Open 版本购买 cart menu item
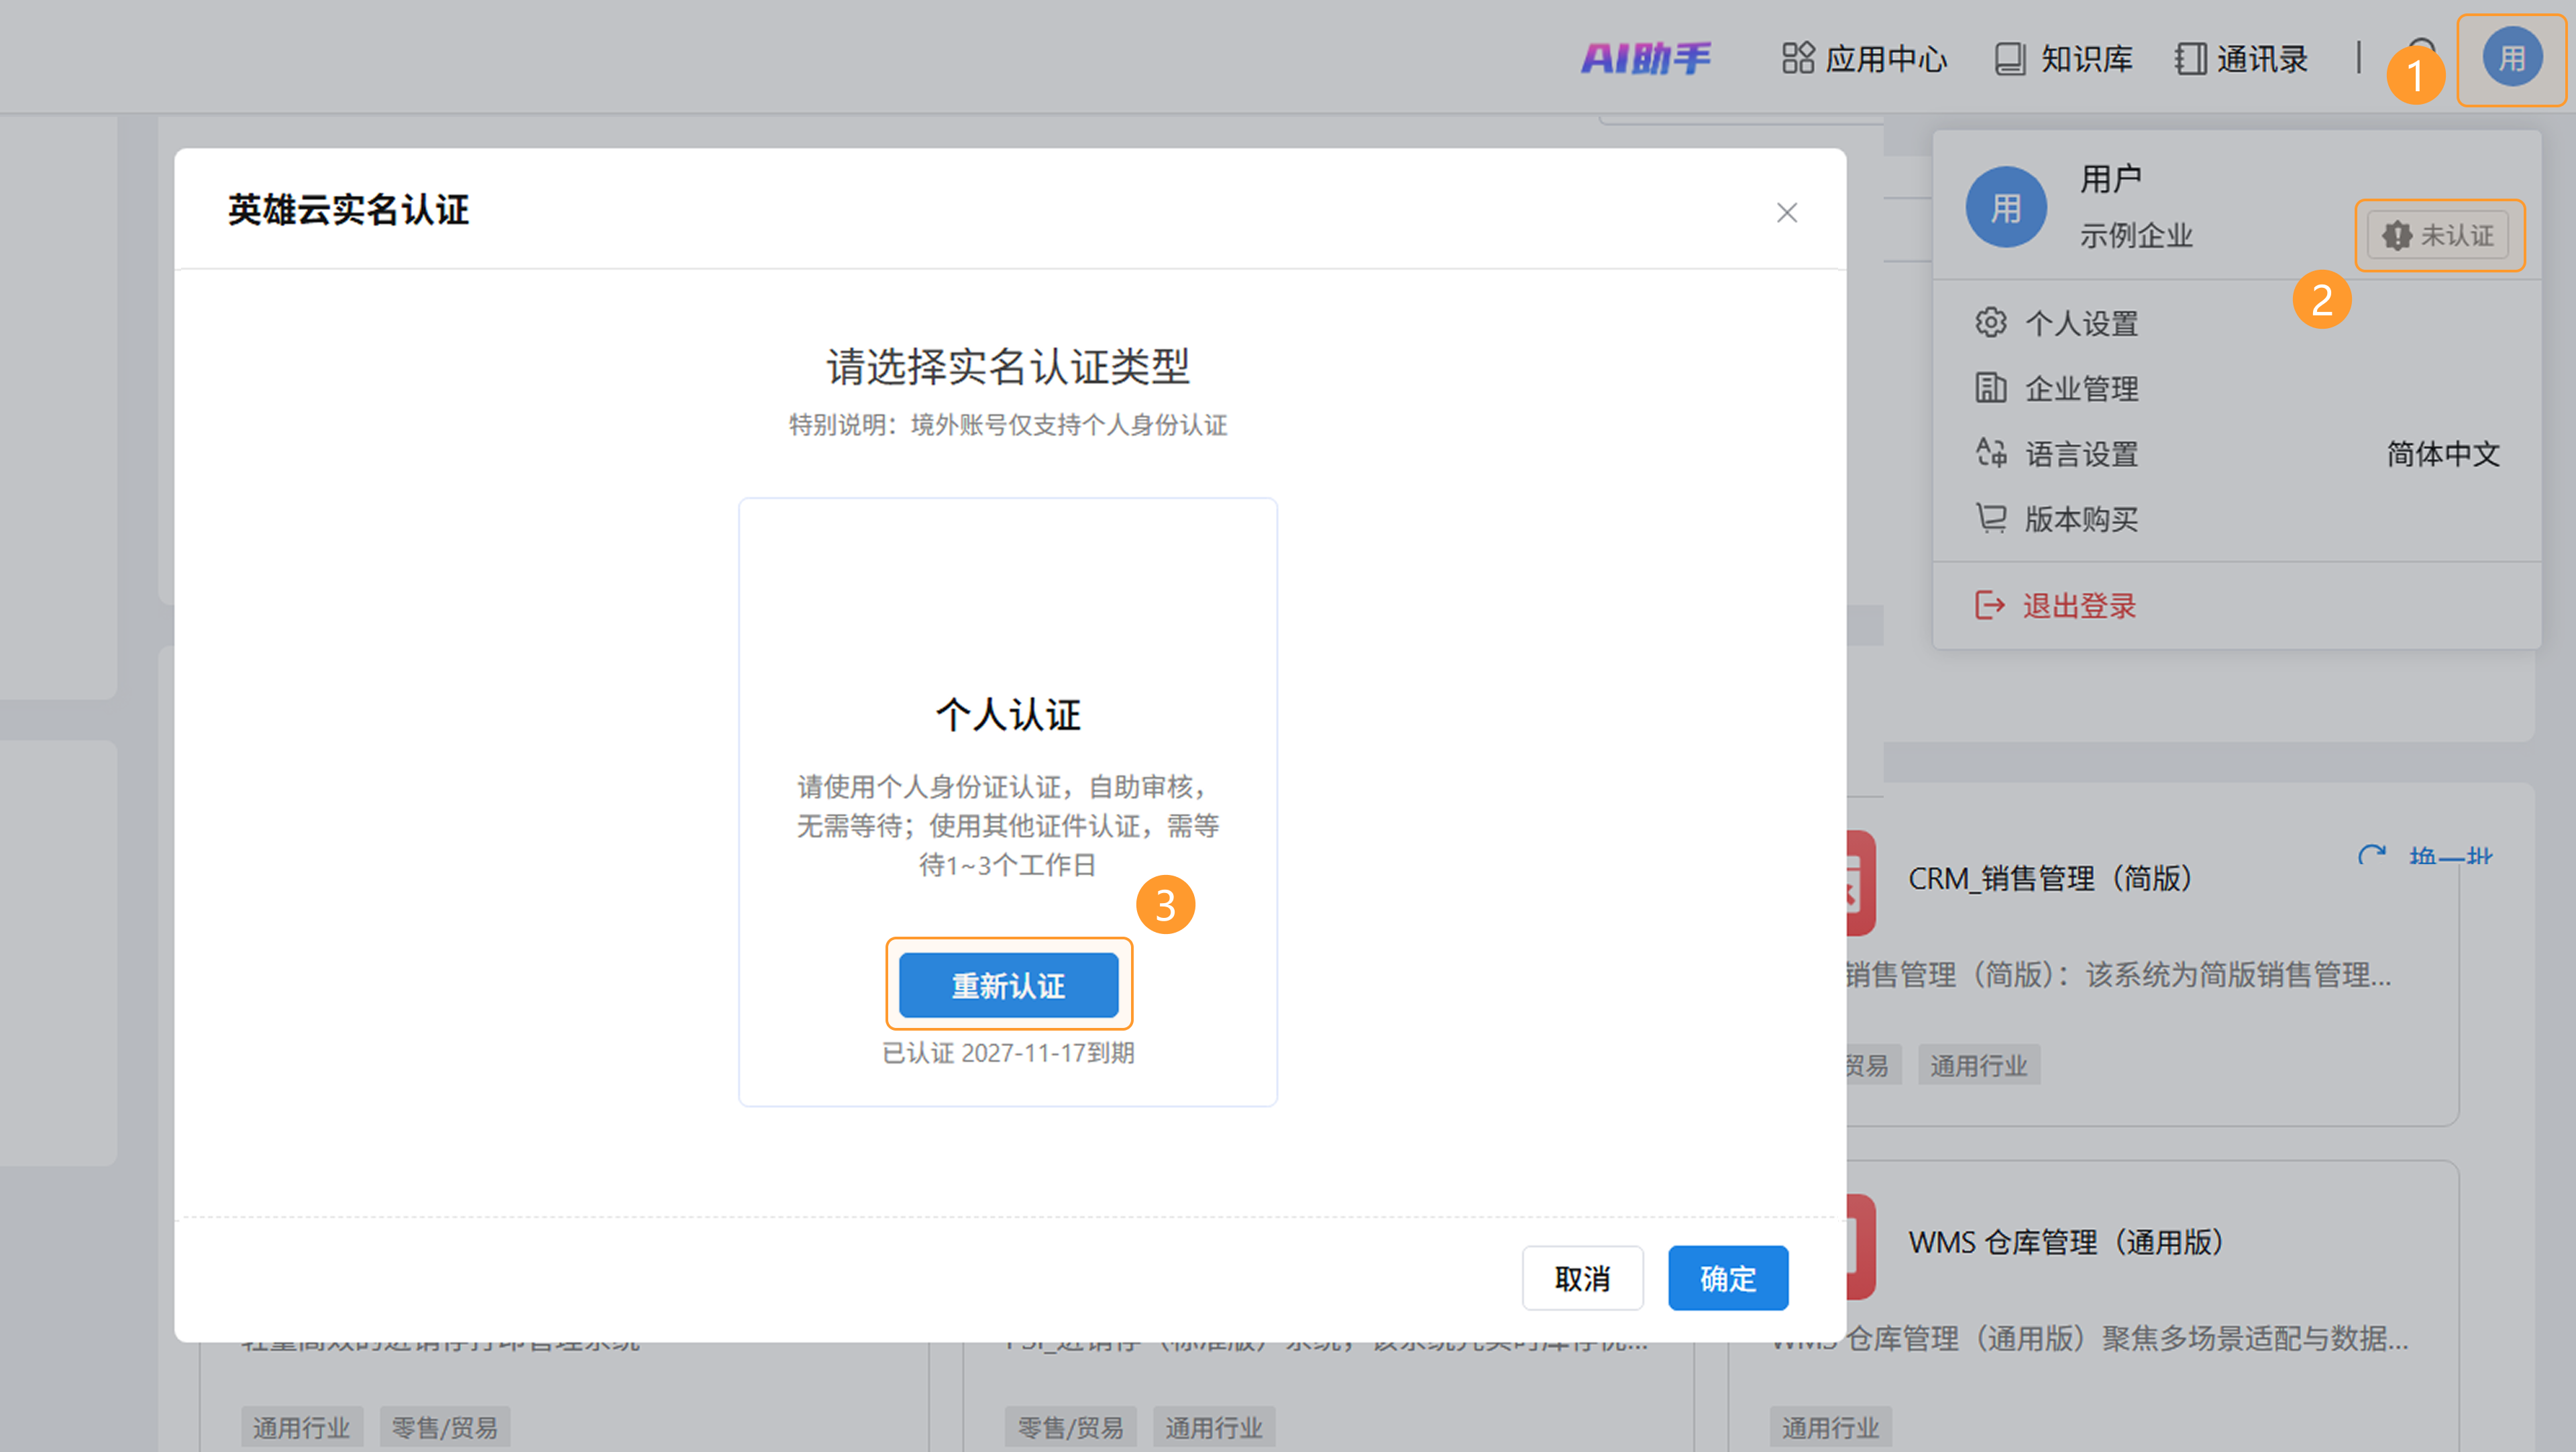Screen dimensions: 2576x1452 pyautogui.click(x=2080, y=519)
